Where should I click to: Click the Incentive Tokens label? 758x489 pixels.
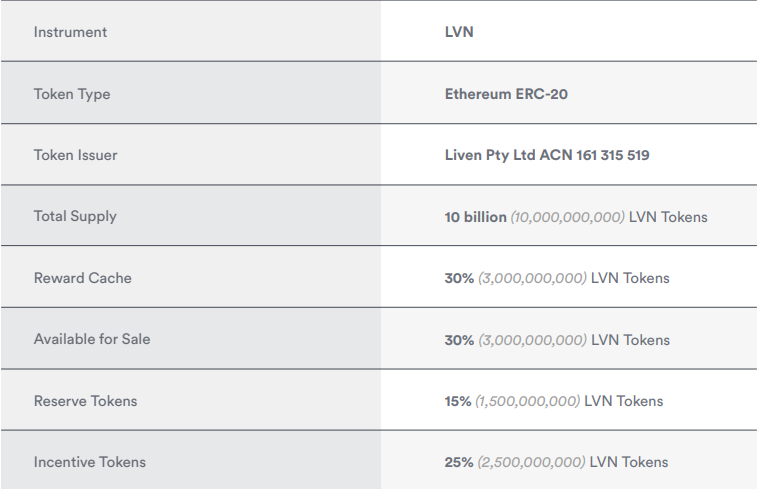click(x=89, y=462)
